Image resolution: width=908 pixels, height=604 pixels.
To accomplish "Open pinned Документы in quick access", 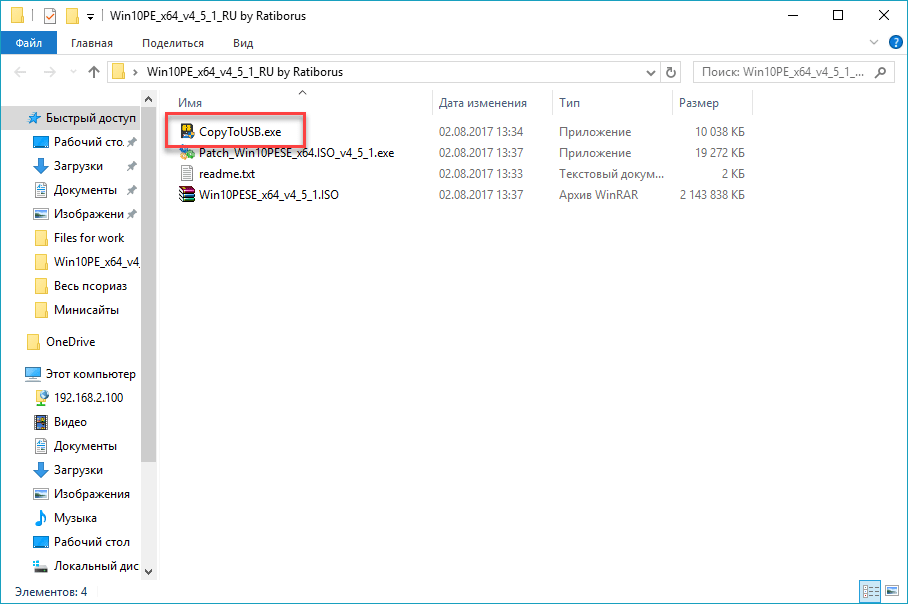I will click(85, 190).
